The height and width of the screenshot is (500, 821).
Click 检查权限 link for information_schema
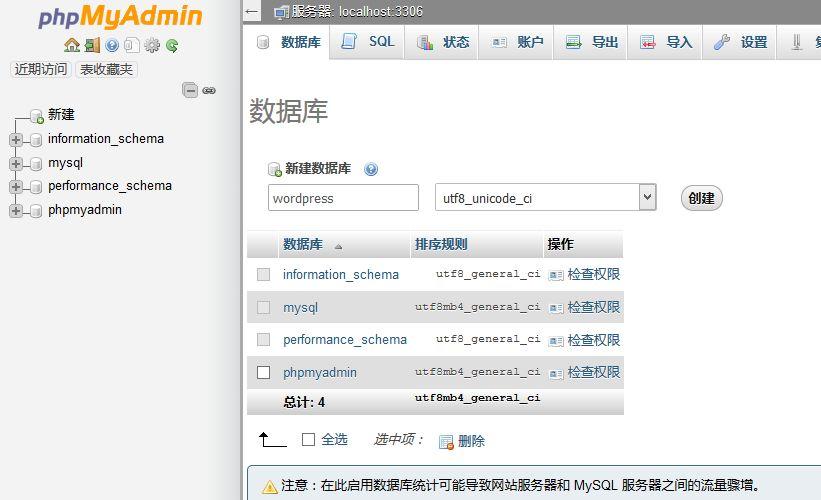594,274
